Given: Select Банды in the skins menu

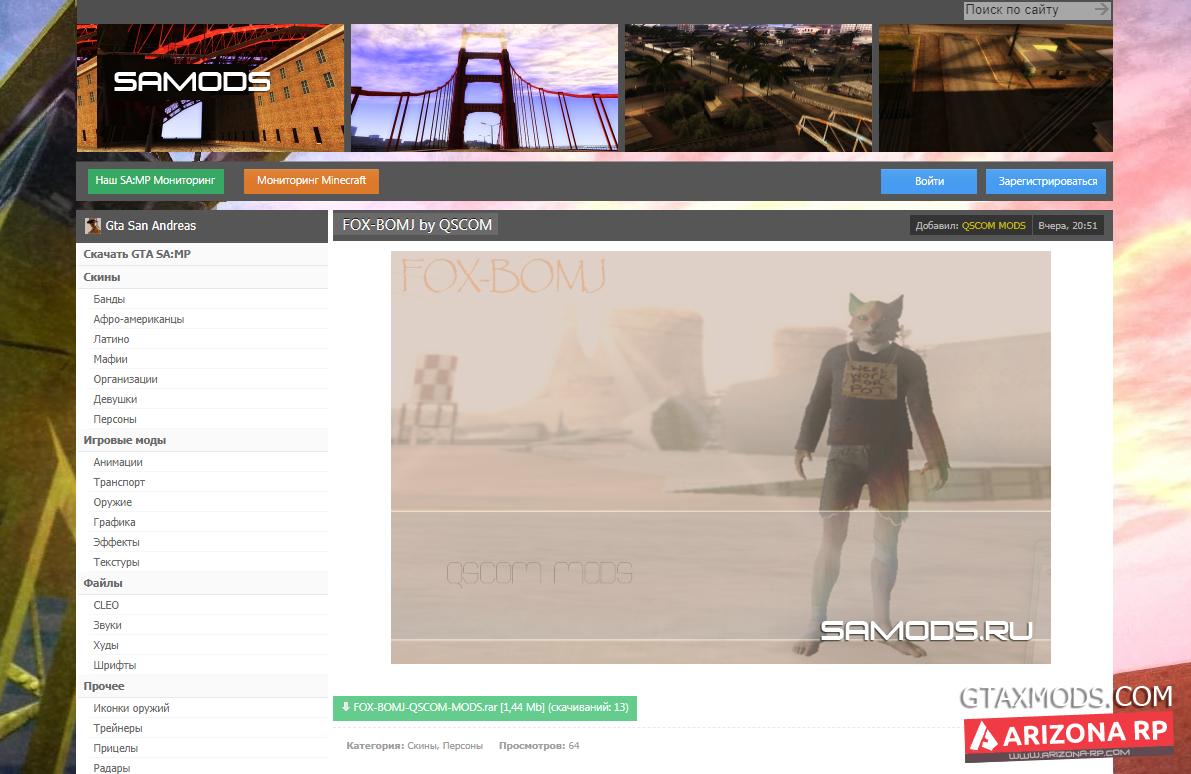Looking at the screenshot, I should [109, 299].
